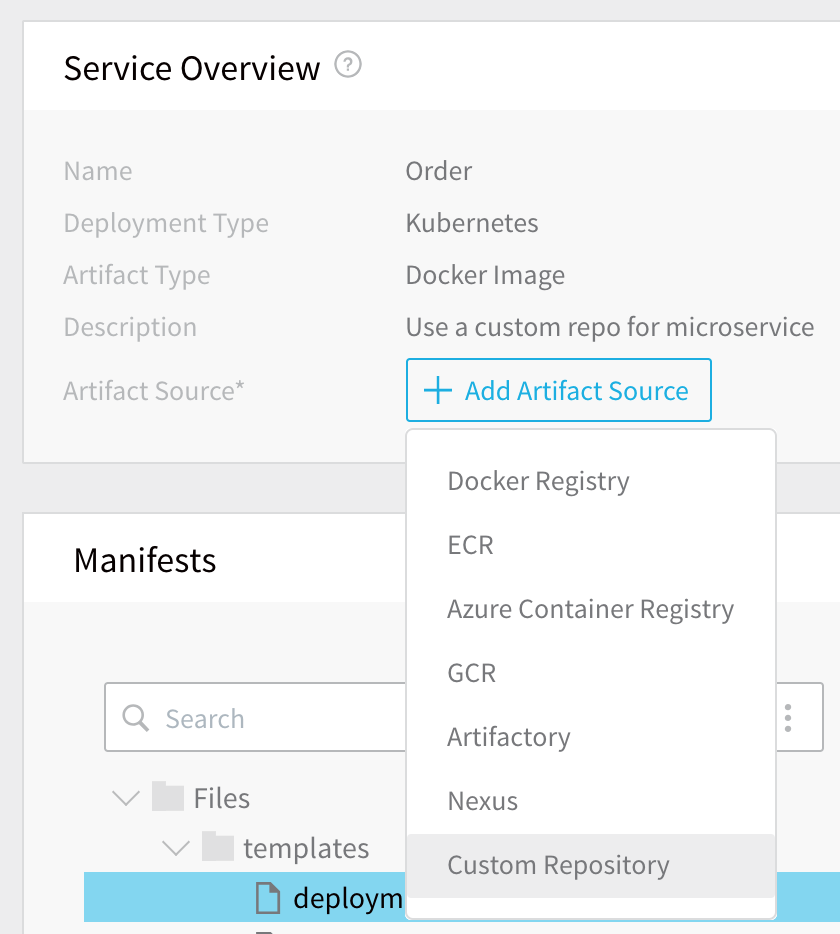
Task: Pick GCR from the artifact source list
Action: click(591, 673)
